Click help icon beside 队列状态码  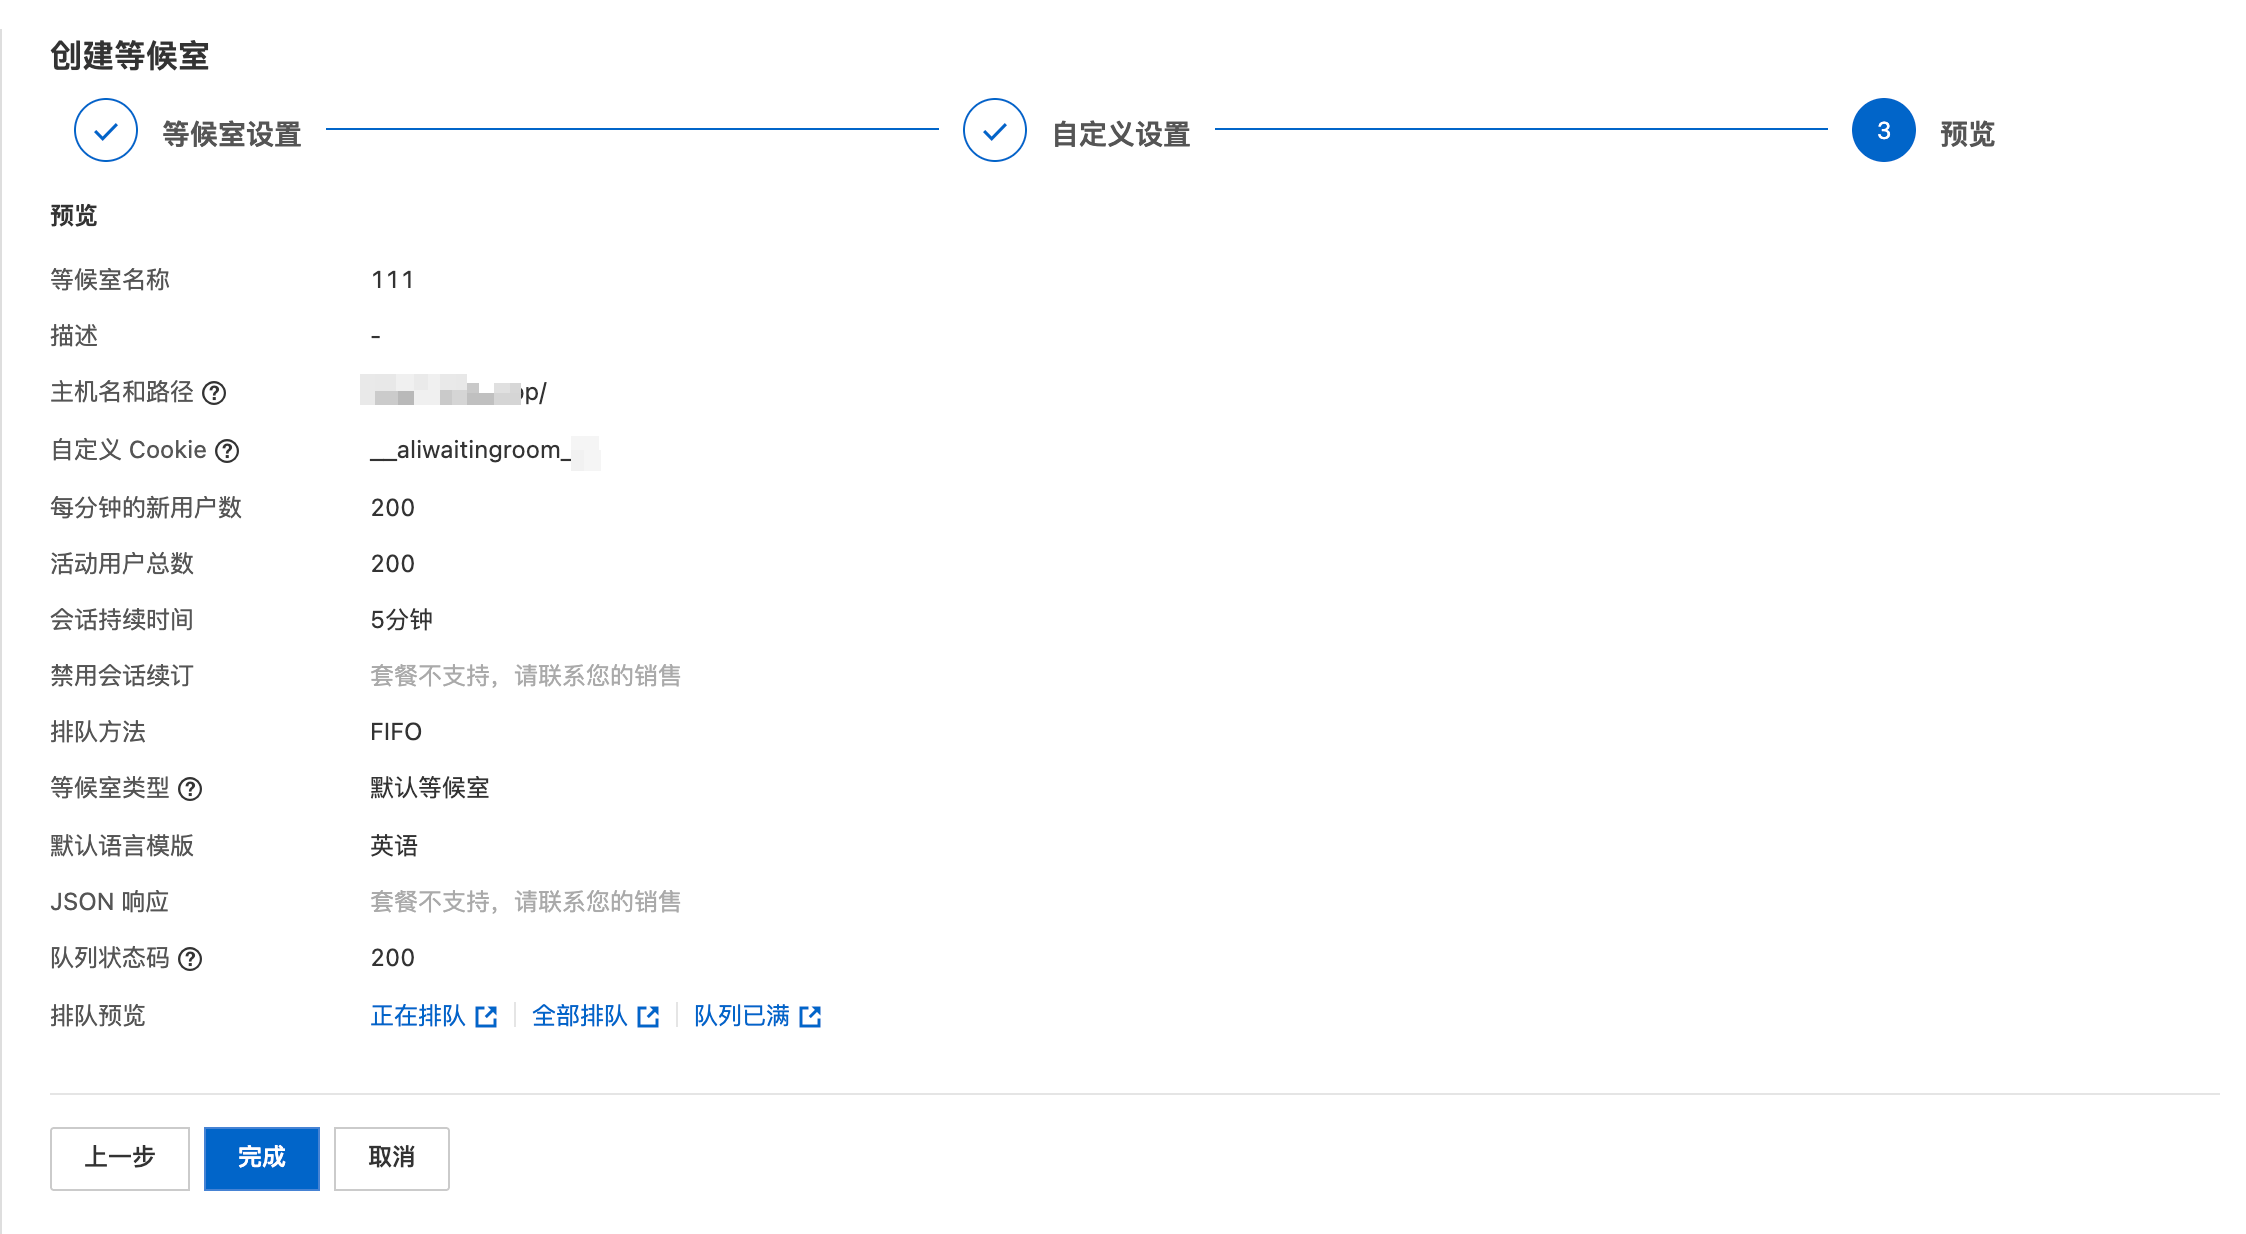190,959
